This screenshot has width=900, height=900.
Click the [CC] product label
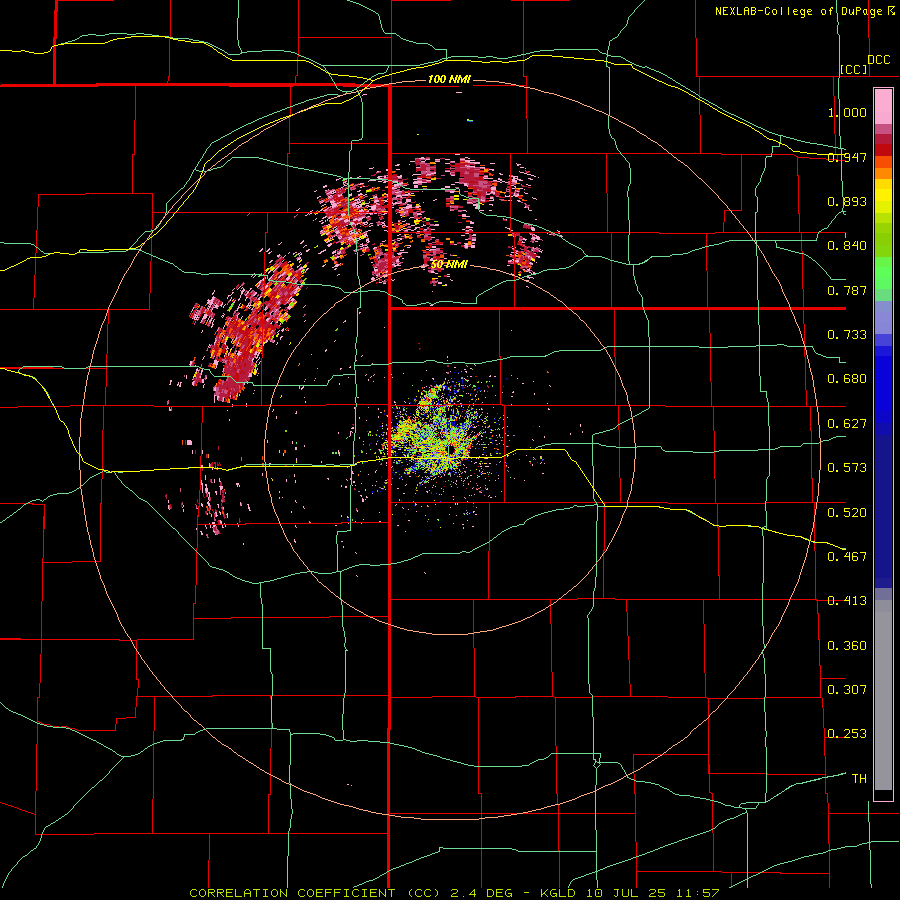tap(854, 69)
